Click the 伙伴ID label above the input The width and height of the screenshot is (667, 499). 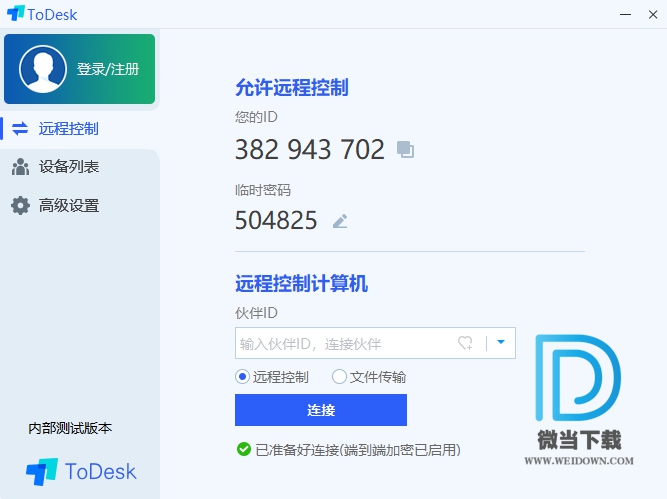256,313
